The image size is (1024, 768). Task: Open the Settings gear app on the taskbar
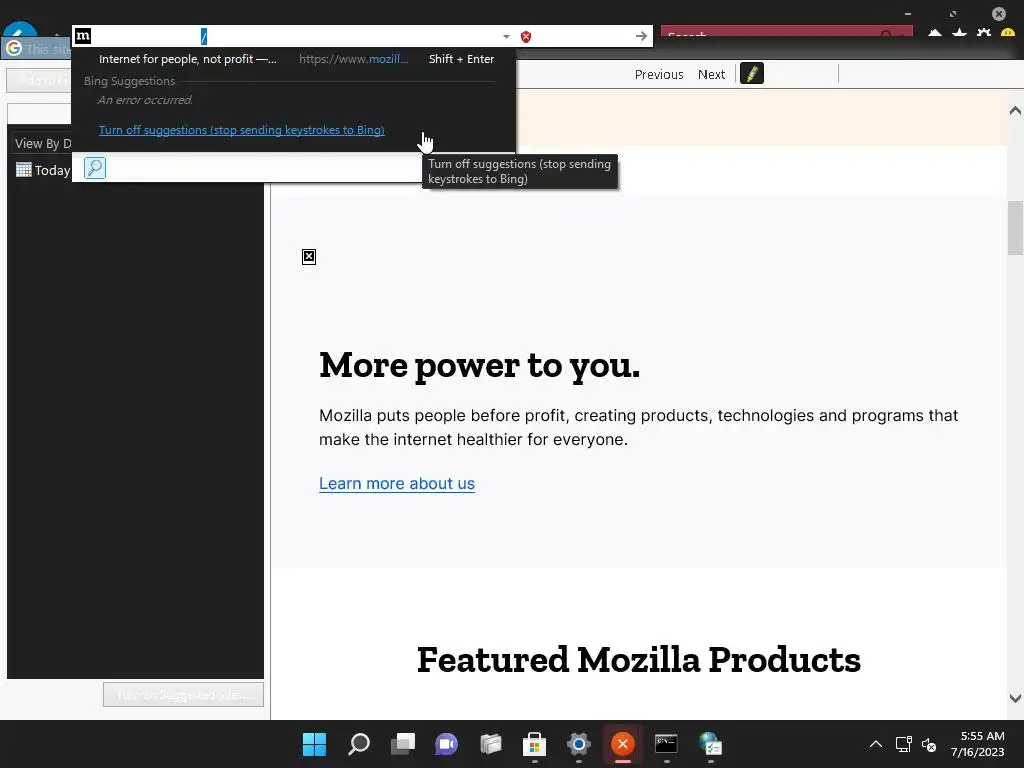579,744
